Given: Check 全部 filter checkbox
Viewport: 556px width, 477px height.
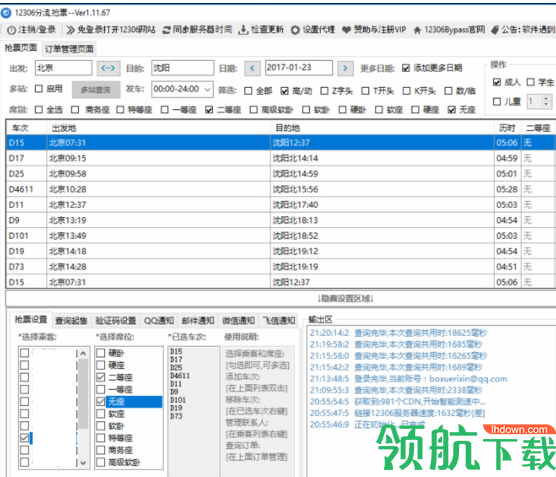Looking at the screenshot, I should [248, 91].
